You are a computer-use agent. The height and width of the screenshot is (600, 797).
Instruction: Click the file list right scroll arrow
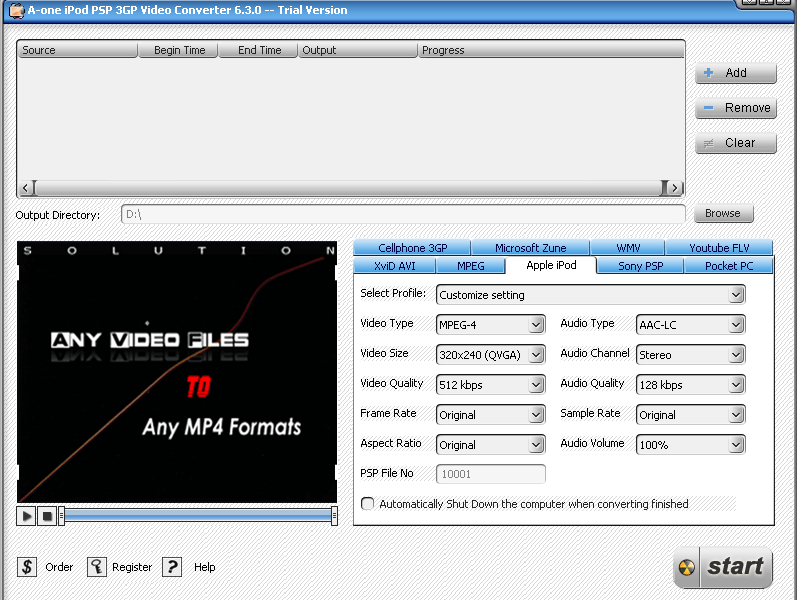click(x=675, y=188)
